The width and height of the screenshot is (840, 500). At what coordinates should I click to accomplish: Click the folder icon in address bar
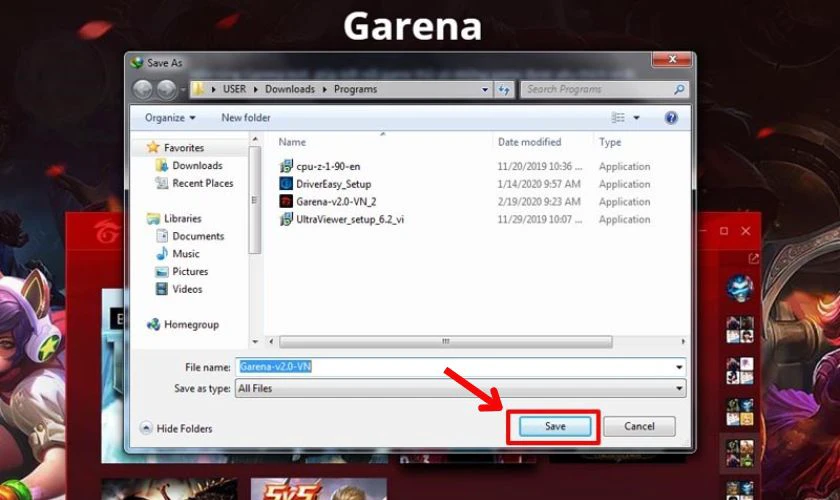pos(198,89)
